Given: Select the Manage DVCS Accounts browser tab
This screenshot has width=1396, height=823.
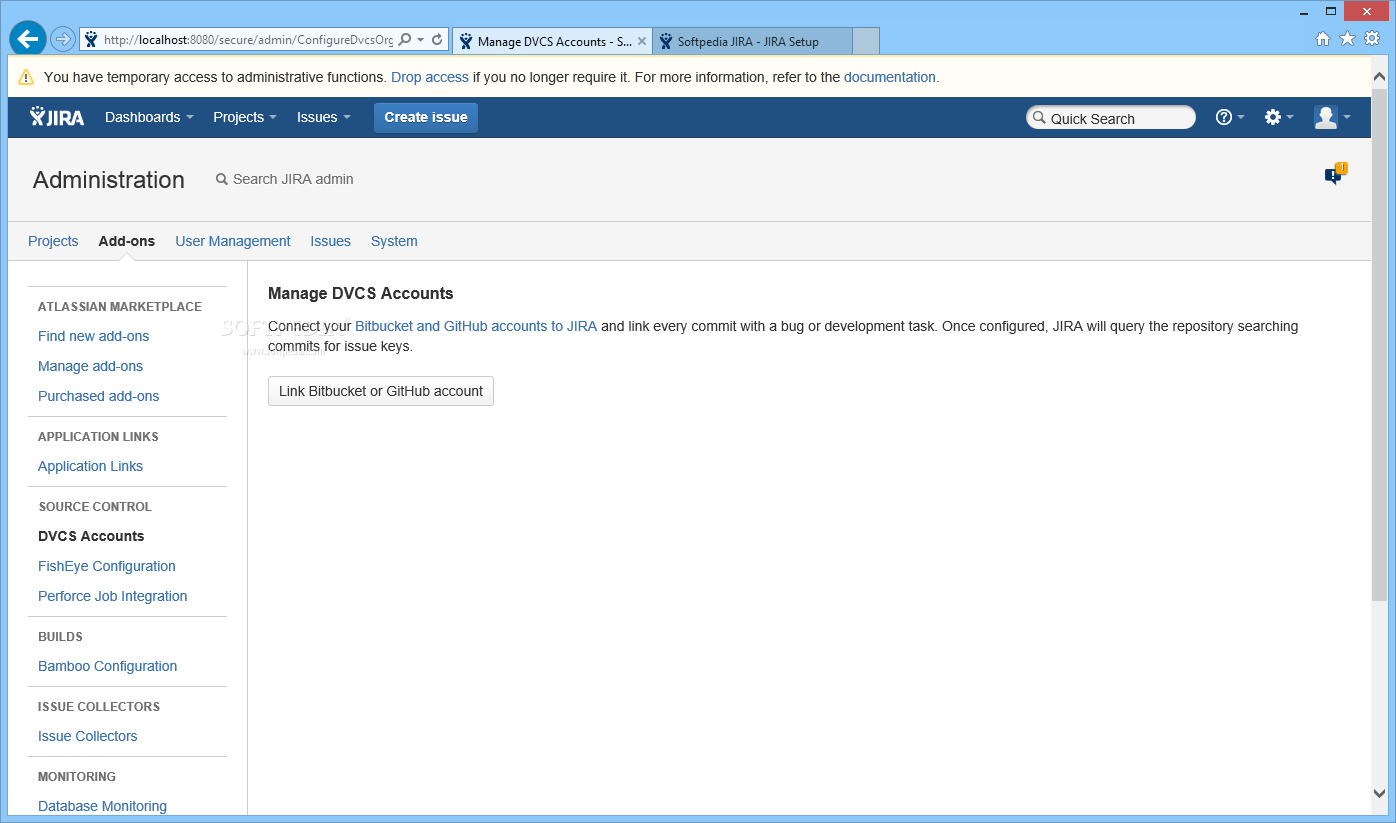Looking at the screenshot, I should (552, 41).
